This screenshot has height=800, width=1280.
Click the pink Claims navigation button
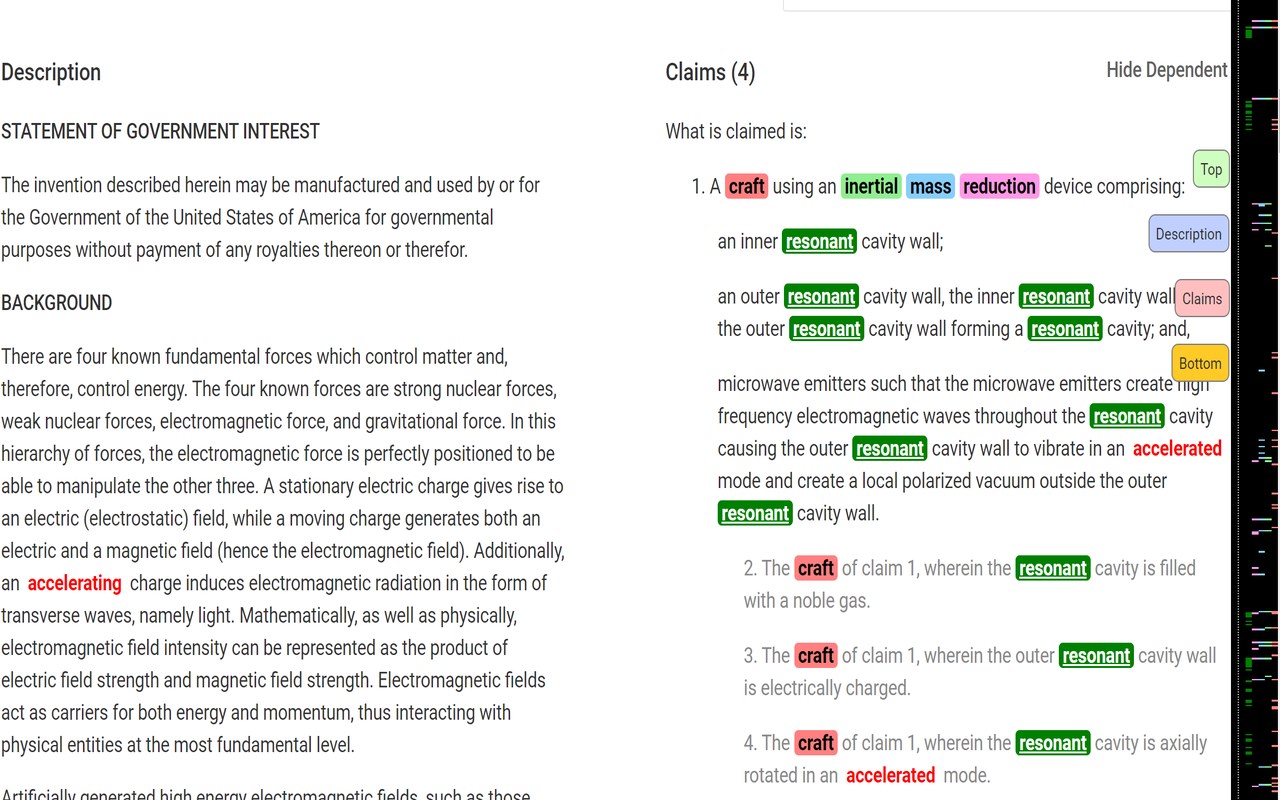click(1201, 298)
